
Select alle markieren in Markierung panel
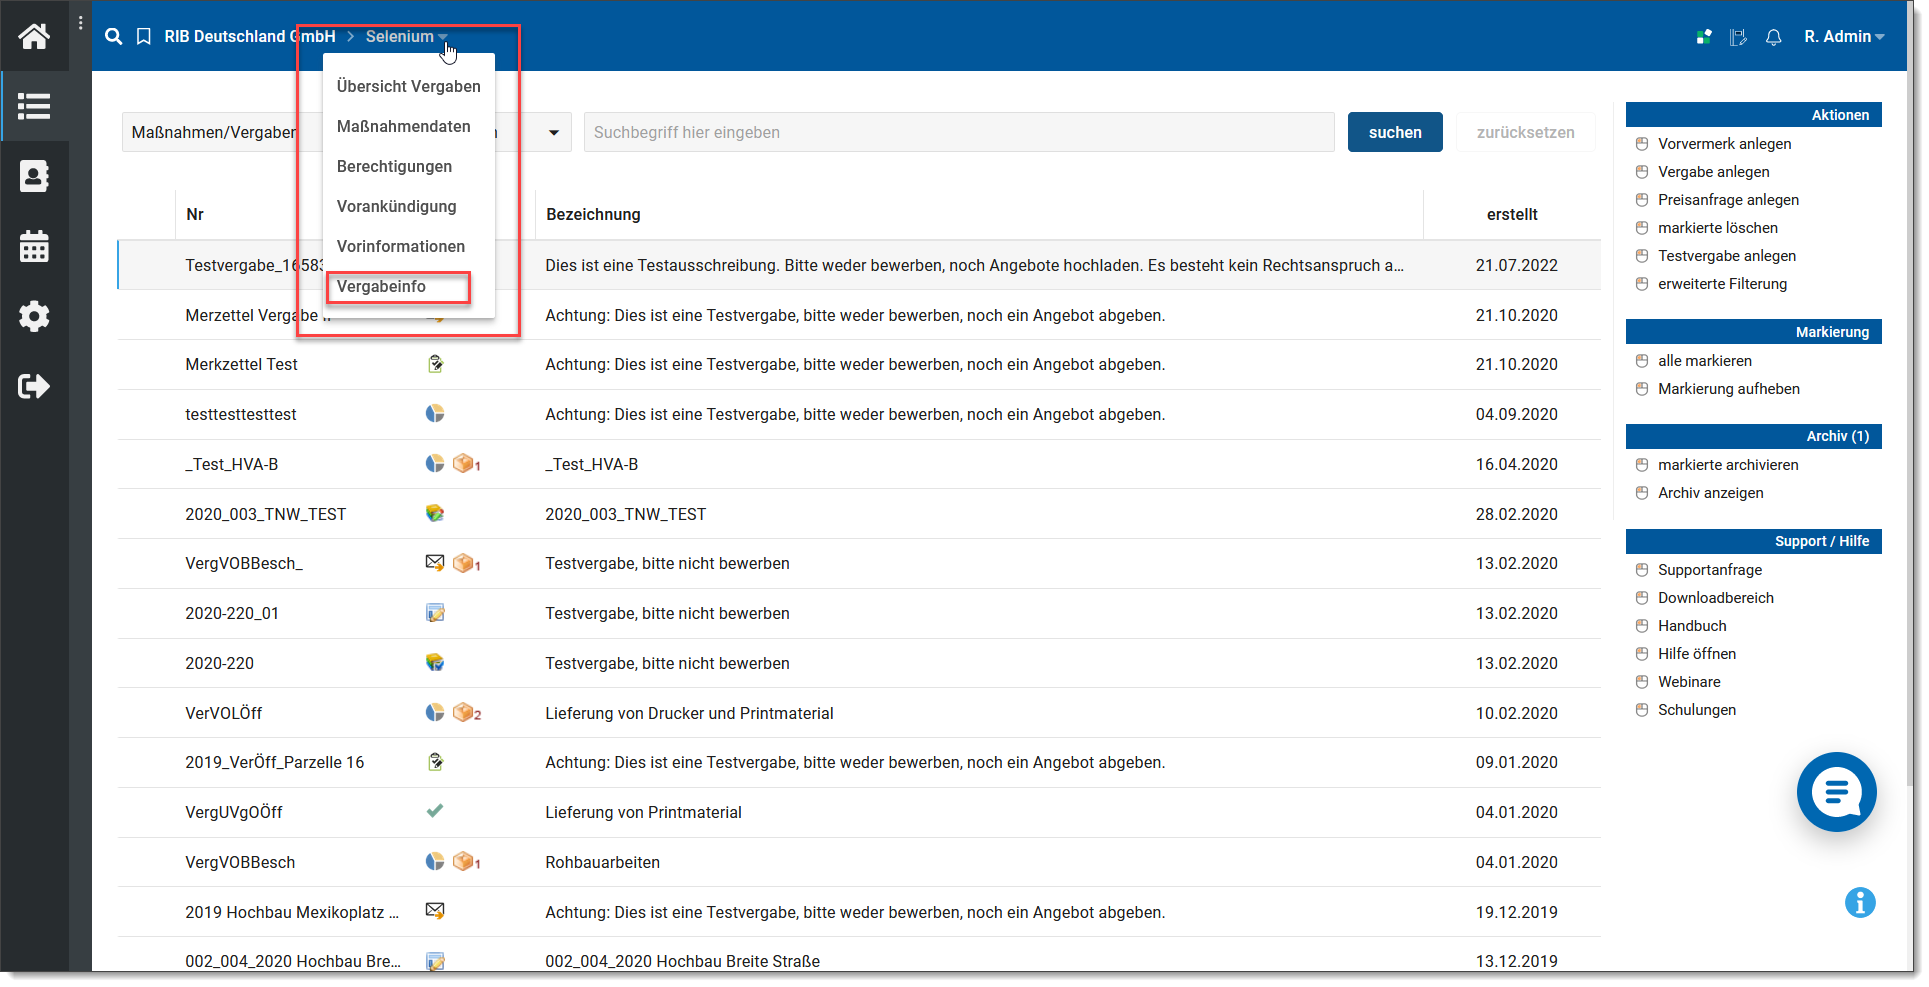[1704, 361]
